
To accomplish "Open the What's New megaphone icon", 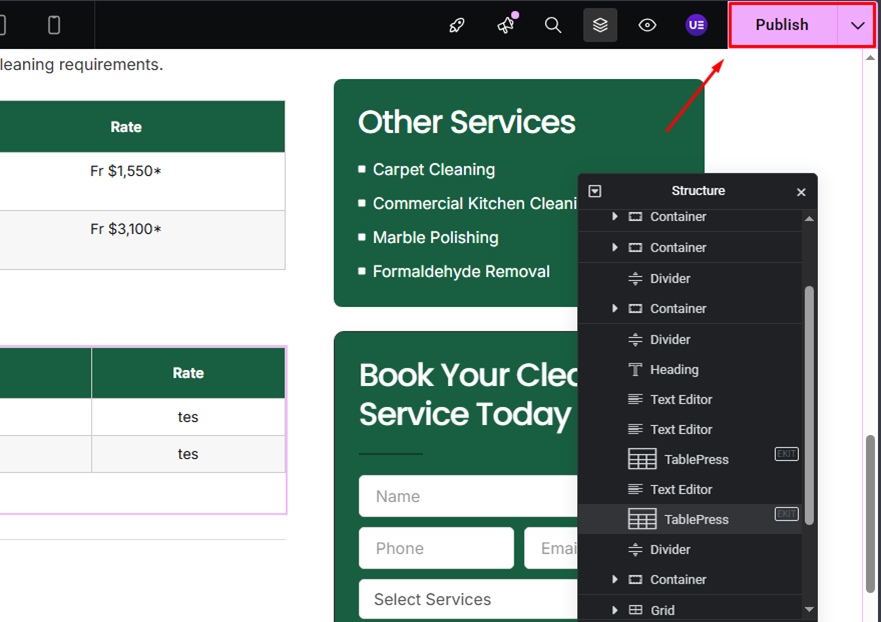I will point(506,25).
